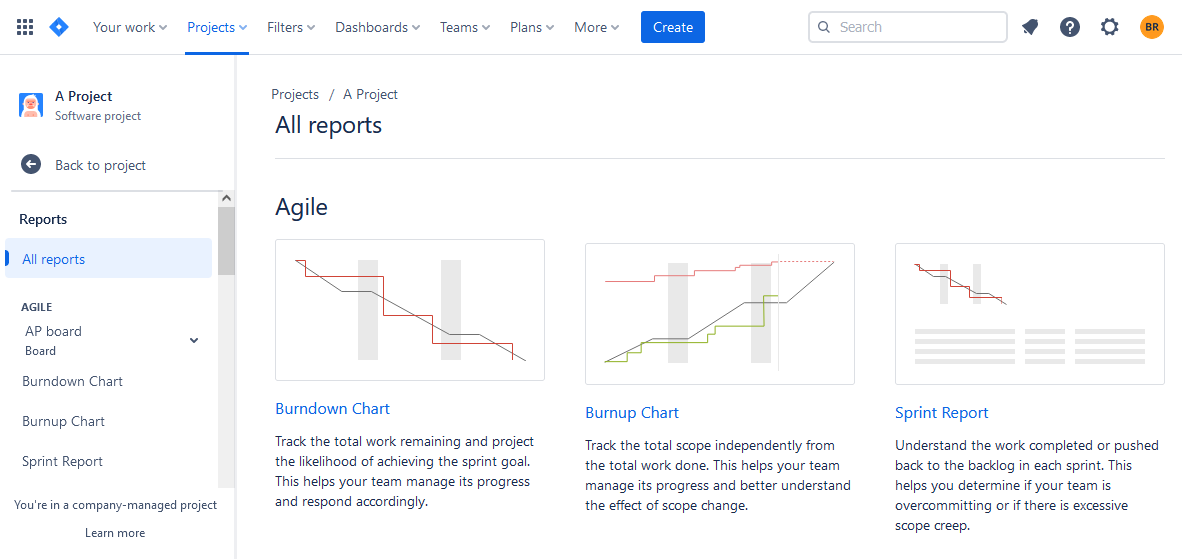Expand the AP board chevron
This screenshot has height=559, width=1182.
click(194, 341)
